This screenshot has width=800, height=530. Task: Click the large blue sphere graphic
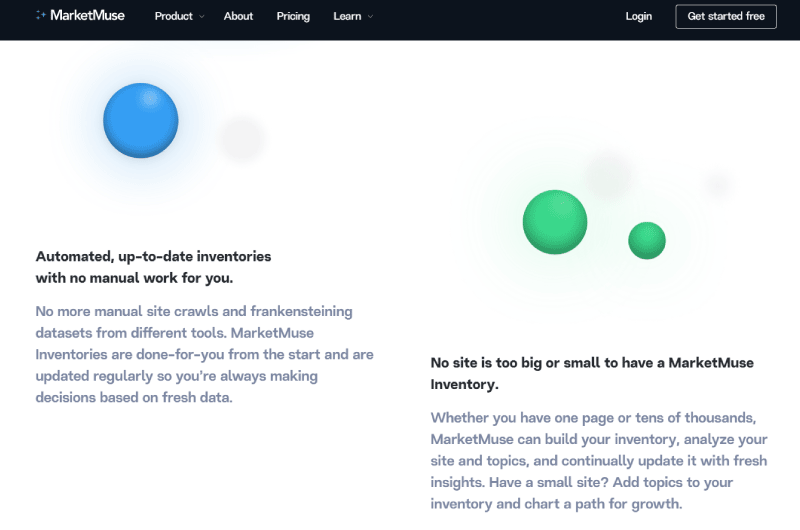(141, 120)
